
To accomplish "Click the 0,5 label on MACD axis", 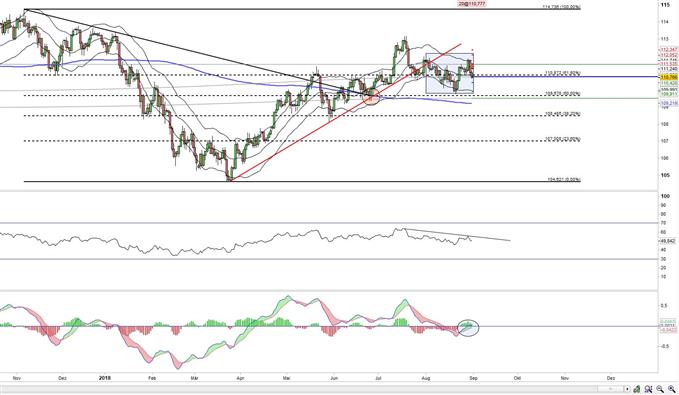I will 663,306.
